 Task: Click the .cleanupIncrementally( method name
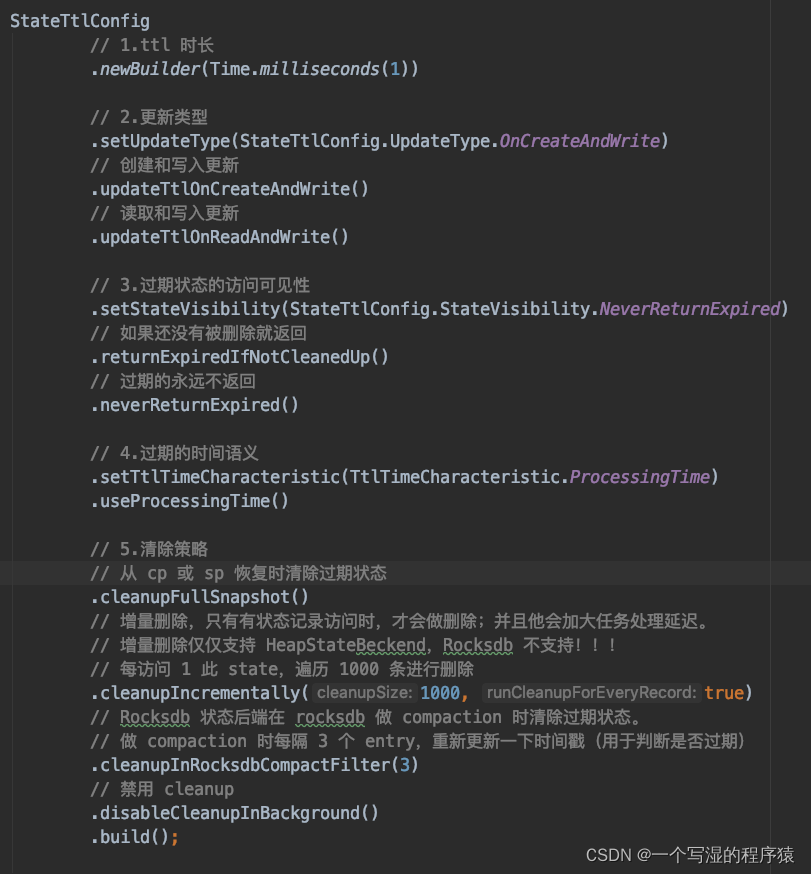(x=200, y=693)
